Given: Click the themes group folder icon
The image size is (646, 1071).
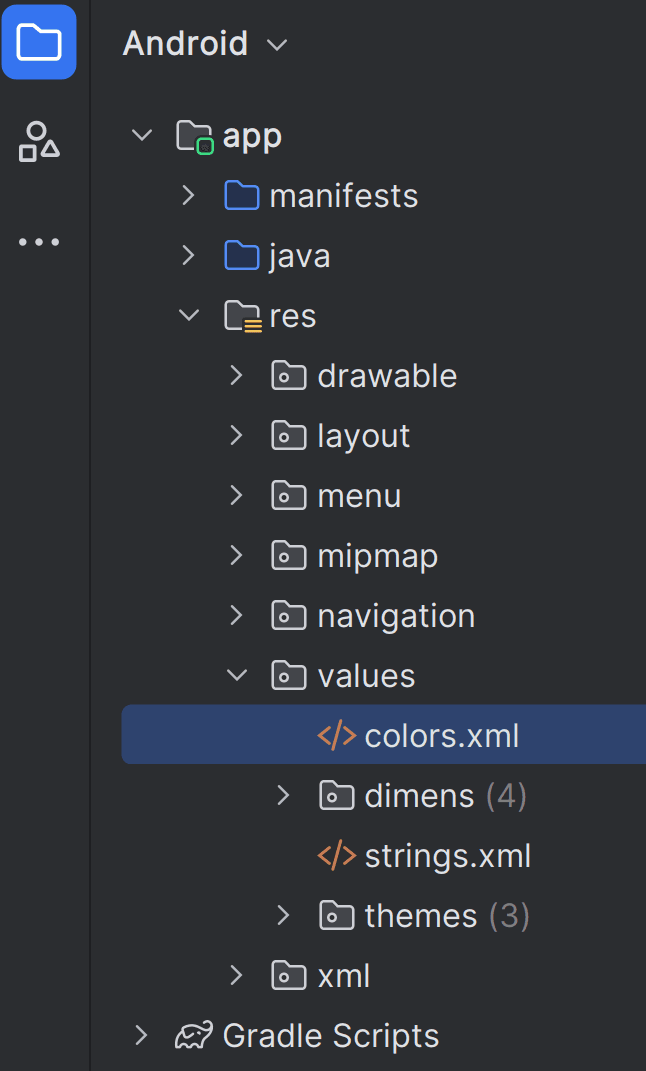Looking at the screenshot, I should click(337, 917).
